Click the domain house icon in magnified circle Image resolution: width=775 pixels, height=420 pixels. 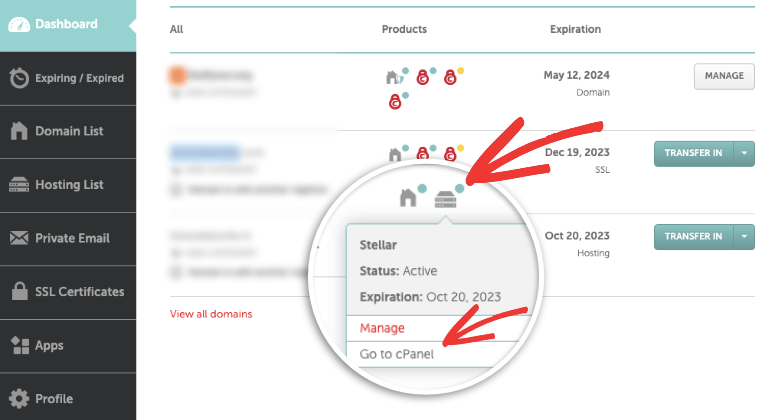click(x=408, y=198)
